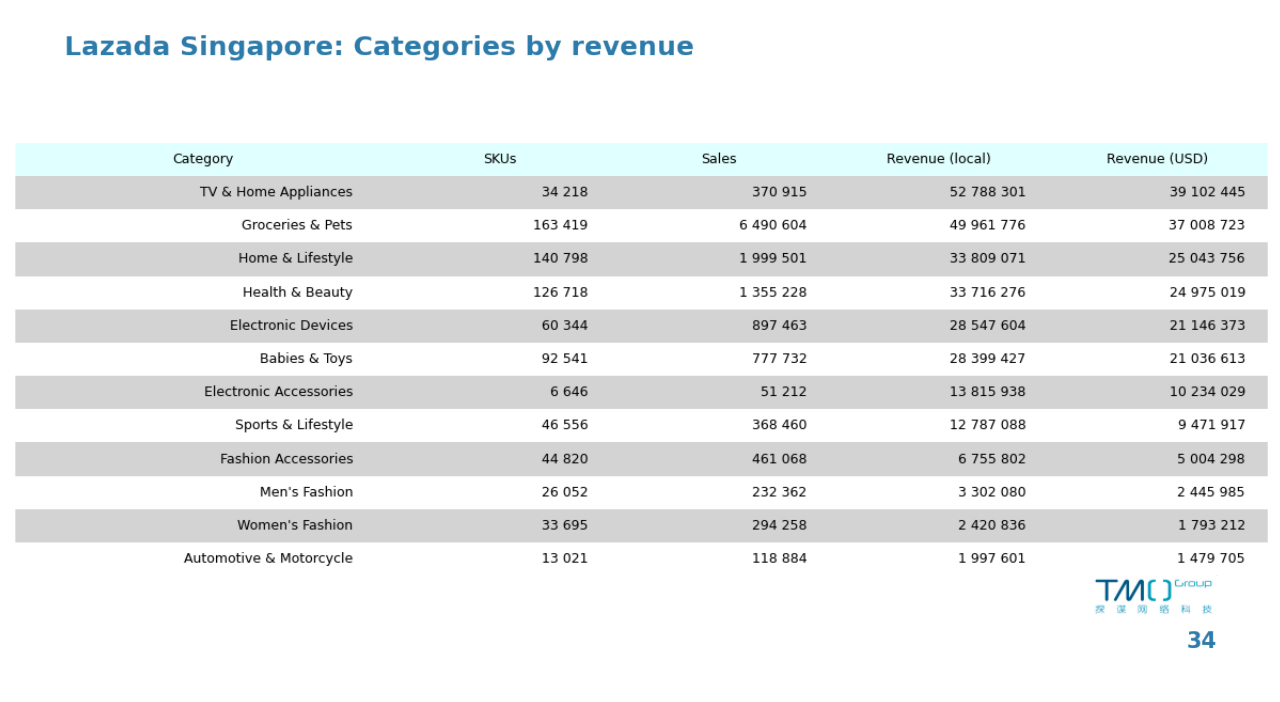Select USD revenue 9 471 917

point(1211,425)
